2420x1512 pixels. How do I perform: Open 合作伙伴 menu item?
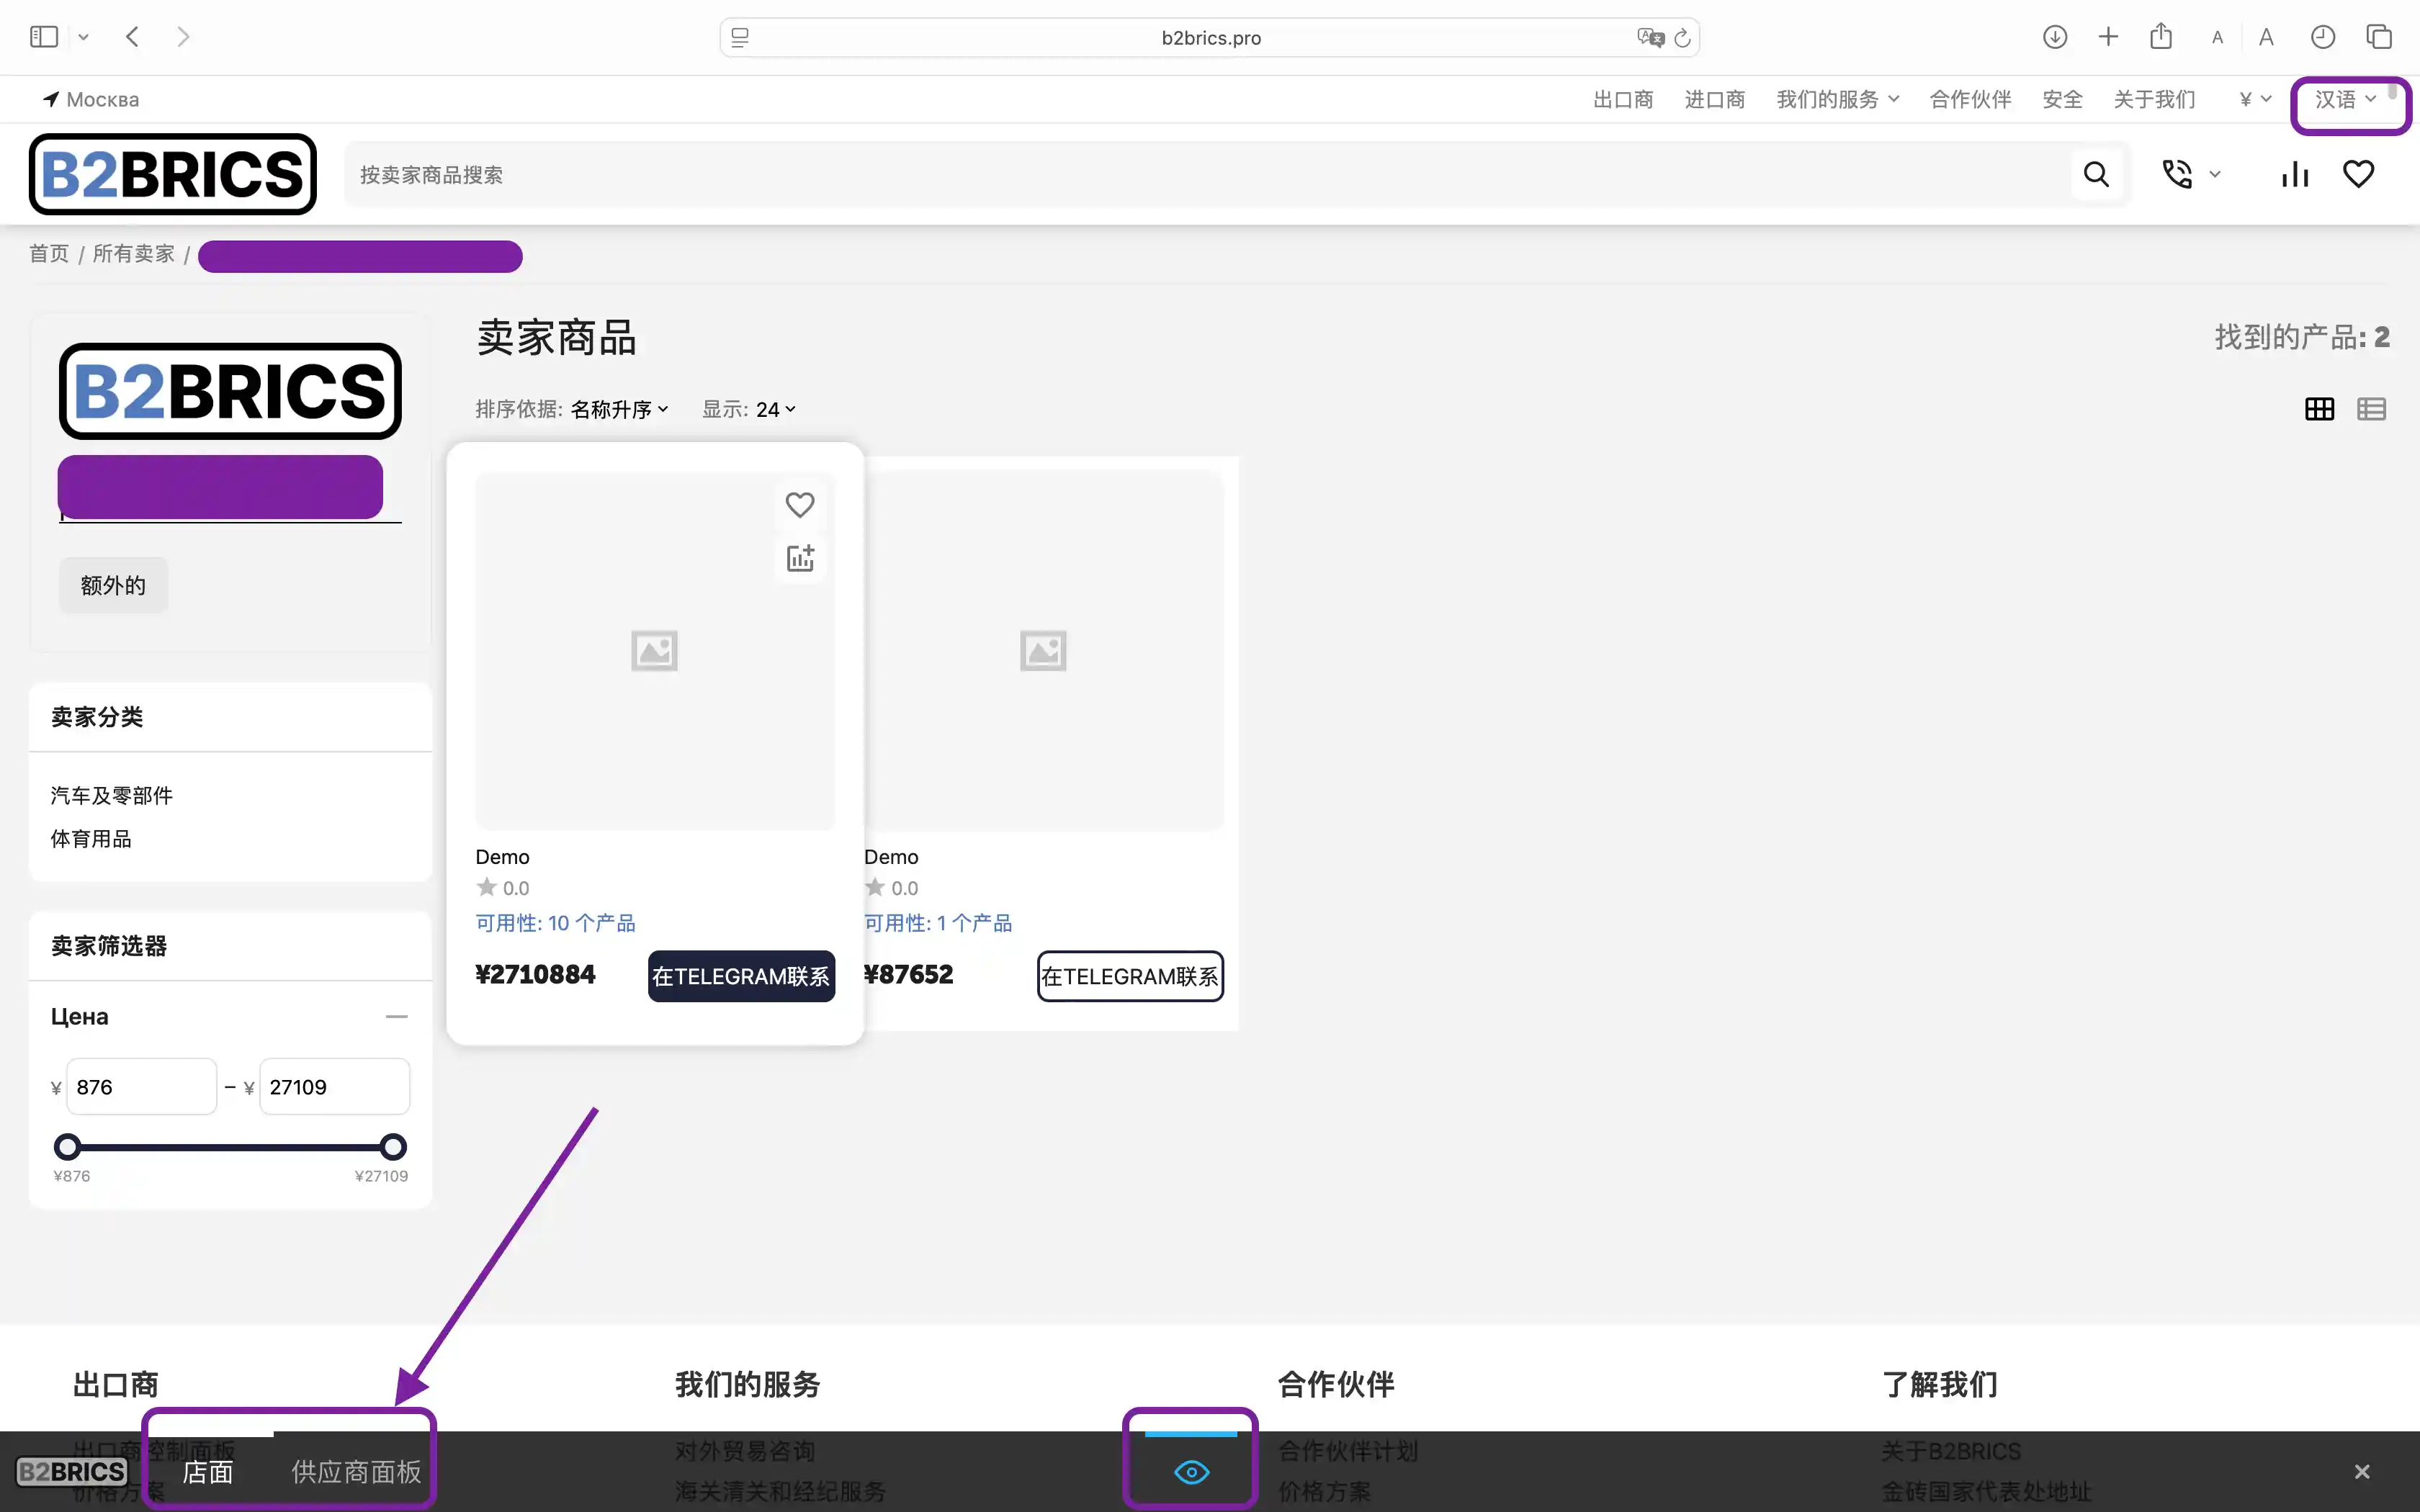click(x=1970, y=99)
